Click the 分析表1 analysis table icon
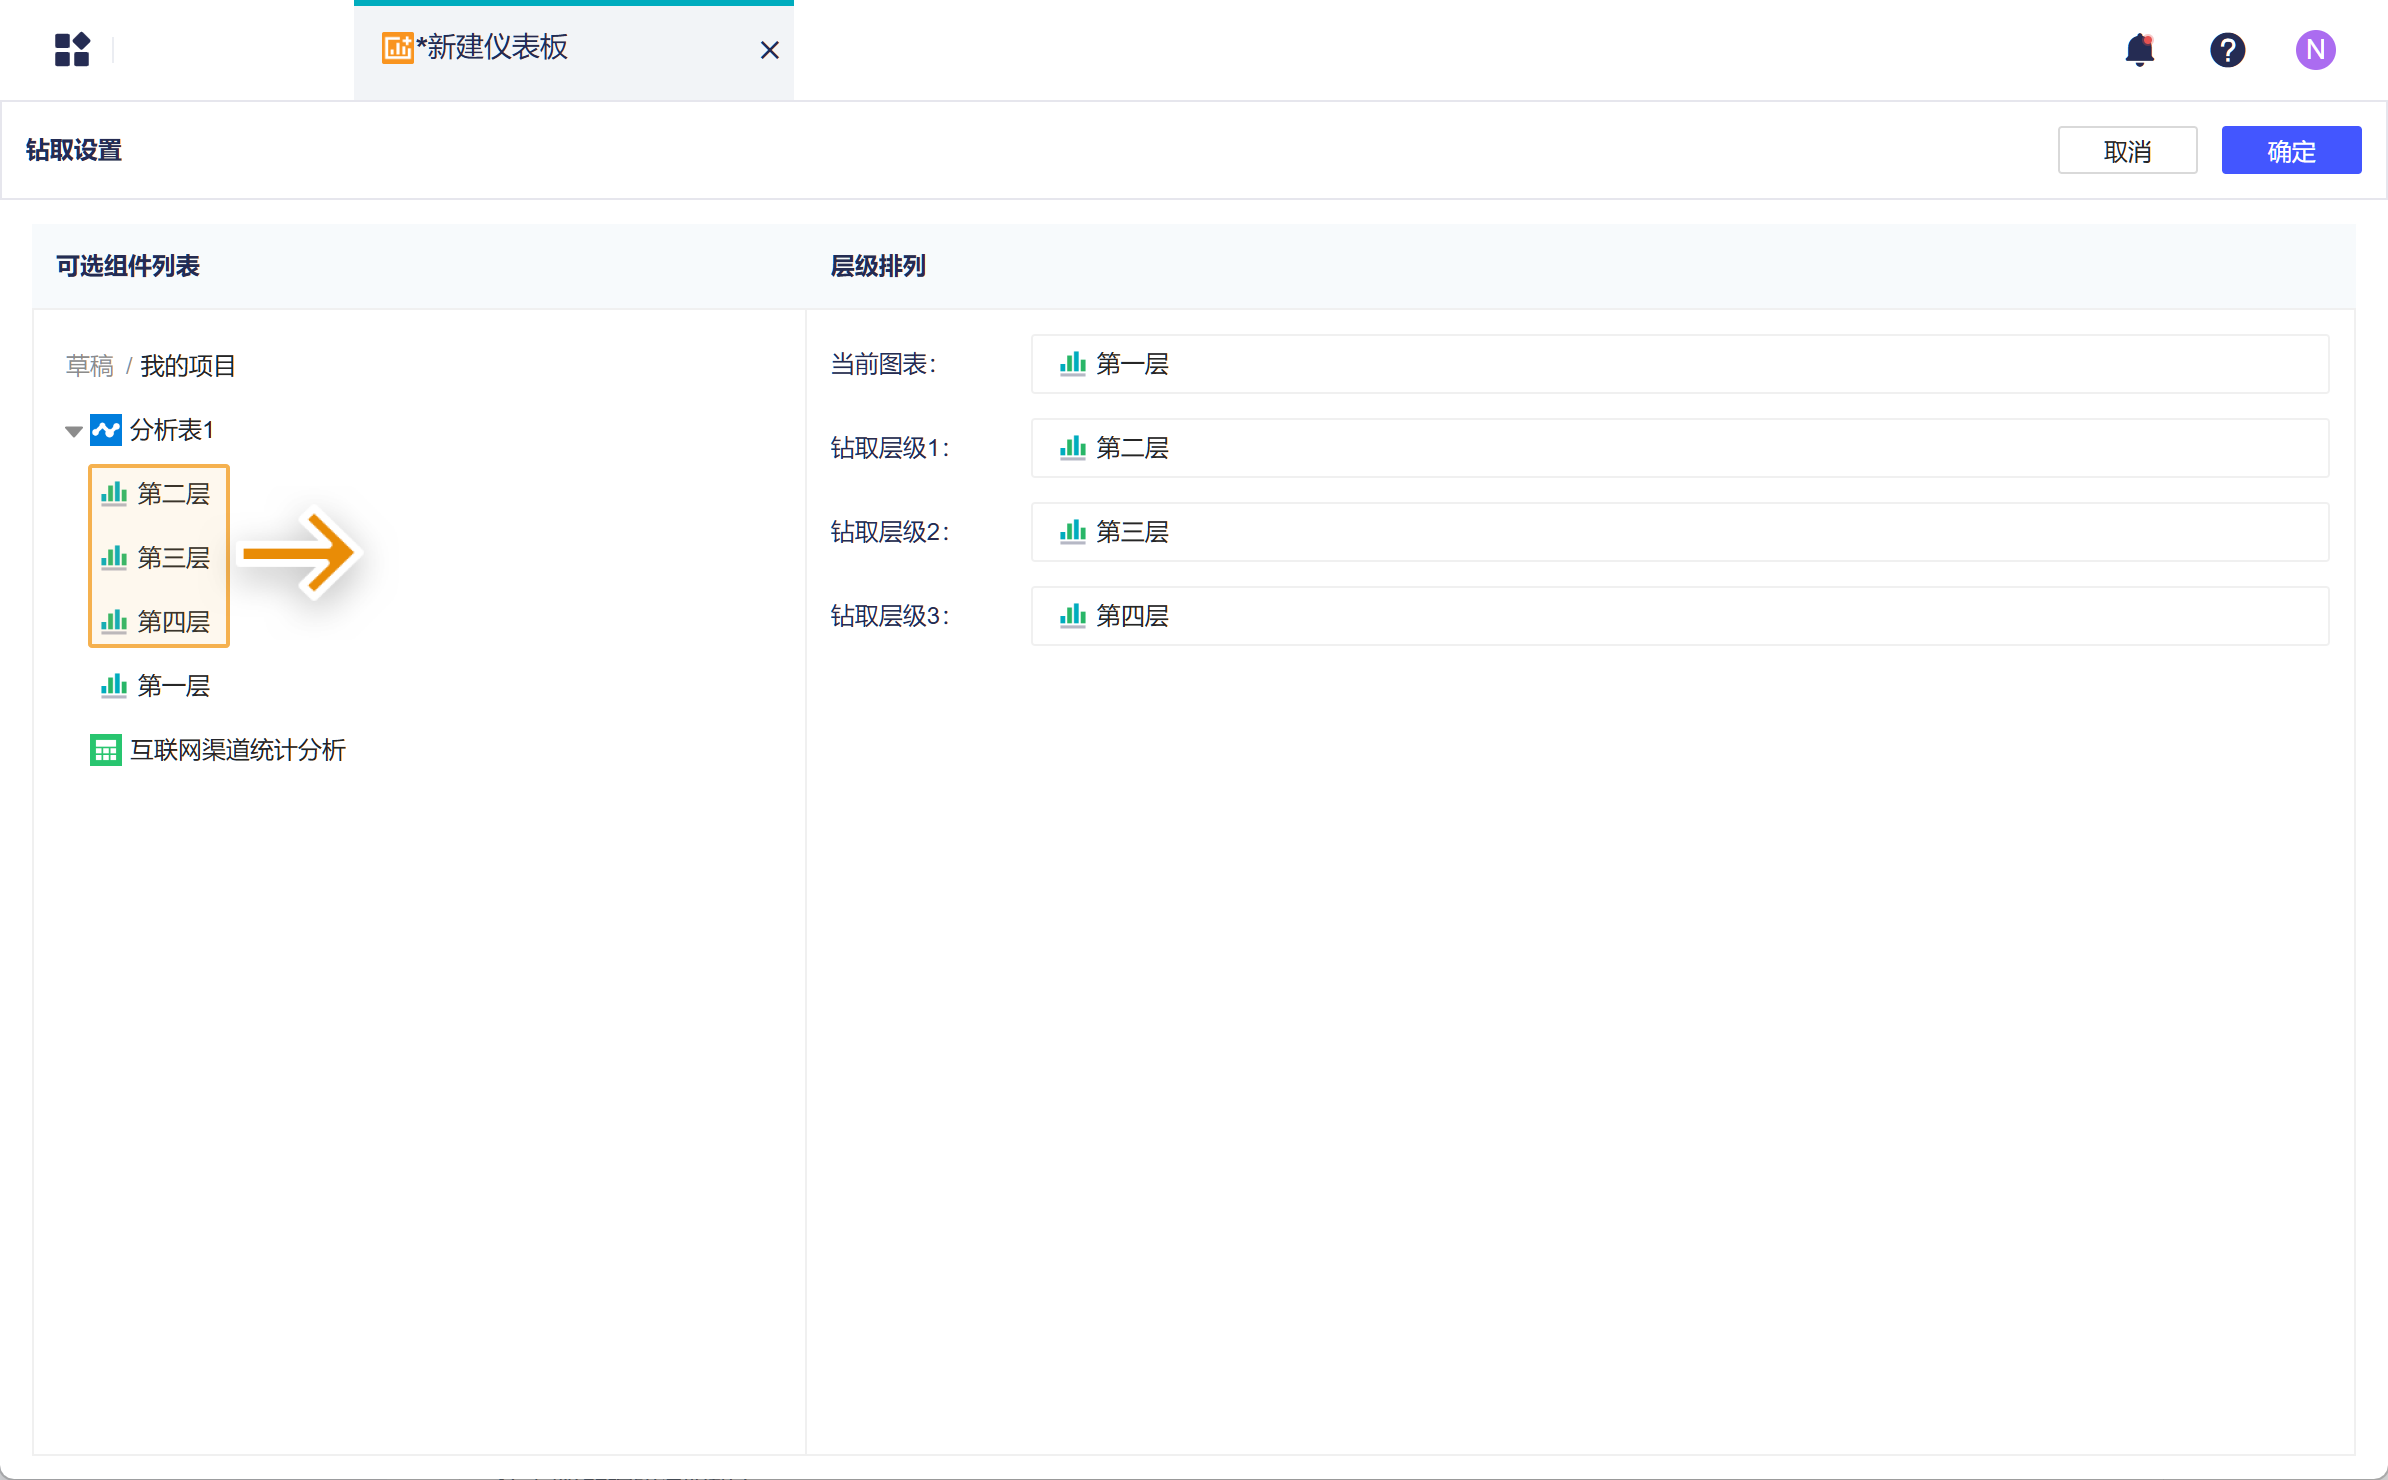The height and width of the screenshot is (1480, 2388). tap(106, 430)
